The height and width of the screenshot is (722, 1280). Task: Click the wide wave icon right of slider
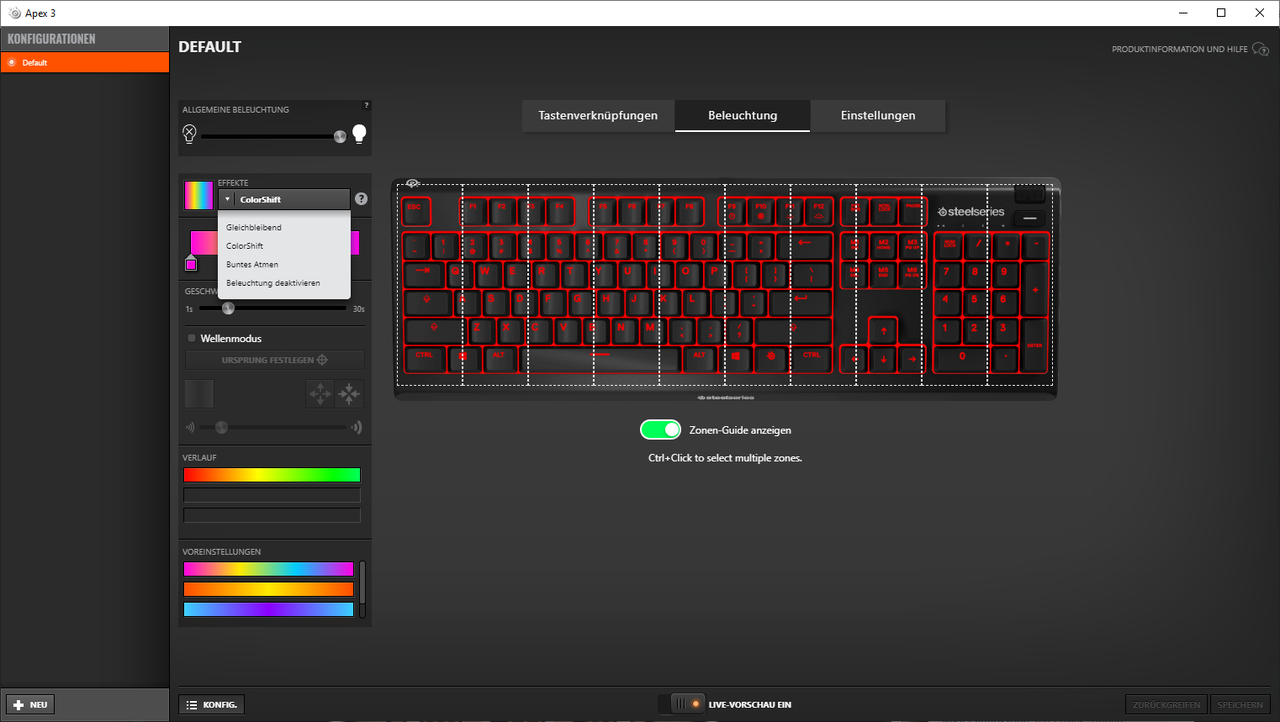click(x=355, y=427)
